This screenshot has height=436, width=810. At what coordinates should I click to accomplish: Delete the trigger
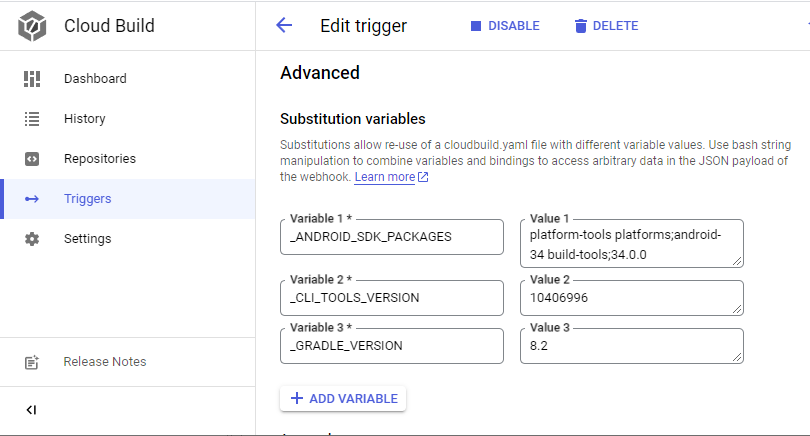pos(606,26)
